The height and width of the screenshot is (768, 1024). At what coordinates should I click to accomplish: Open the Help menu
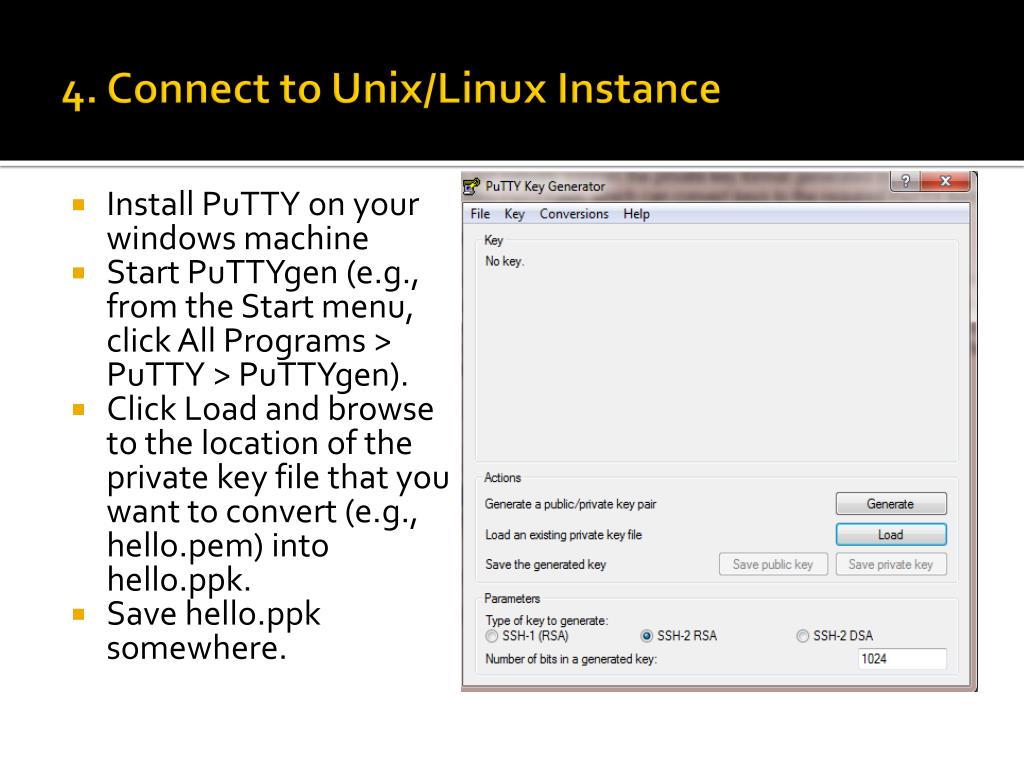point(636,214)
